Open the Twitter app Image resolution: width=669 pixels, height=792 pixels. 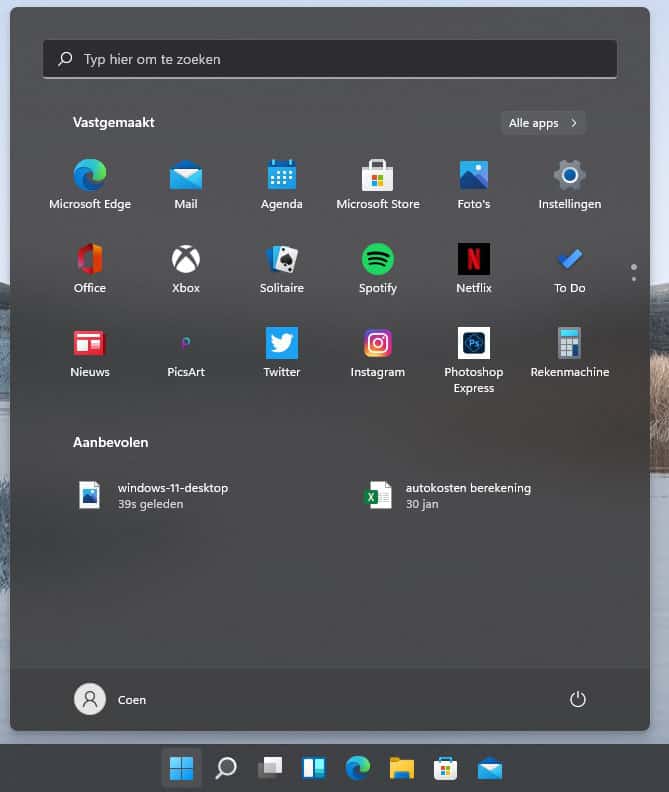(281, 352)
